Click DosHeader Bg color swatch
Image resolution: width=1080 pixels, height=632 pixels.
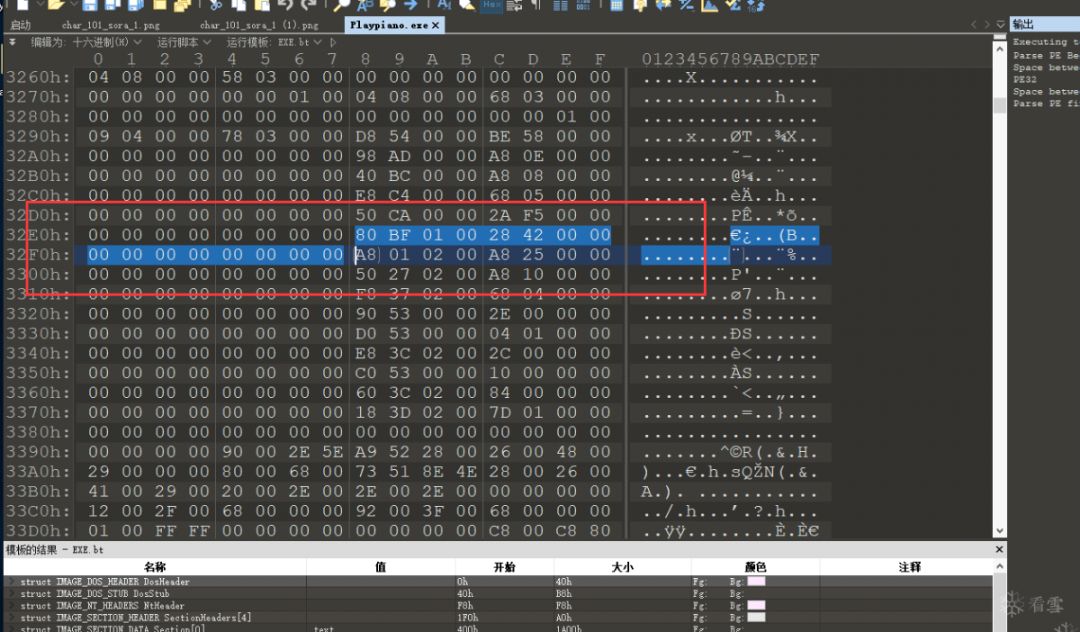756,582
